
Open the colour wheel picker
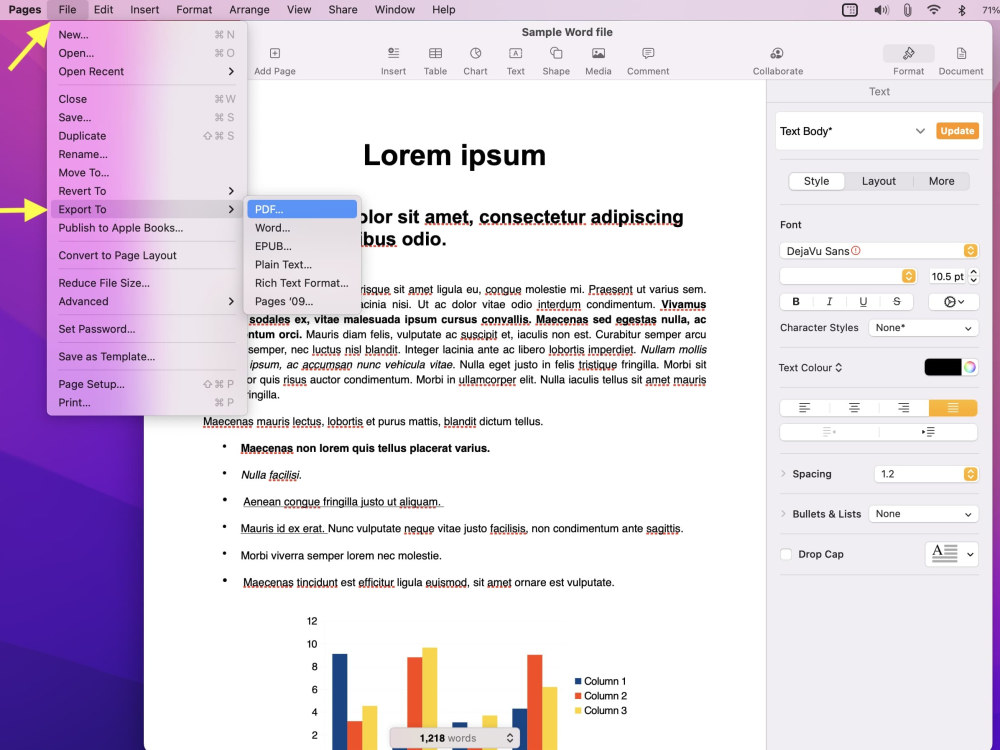click(x=969, y=367)
